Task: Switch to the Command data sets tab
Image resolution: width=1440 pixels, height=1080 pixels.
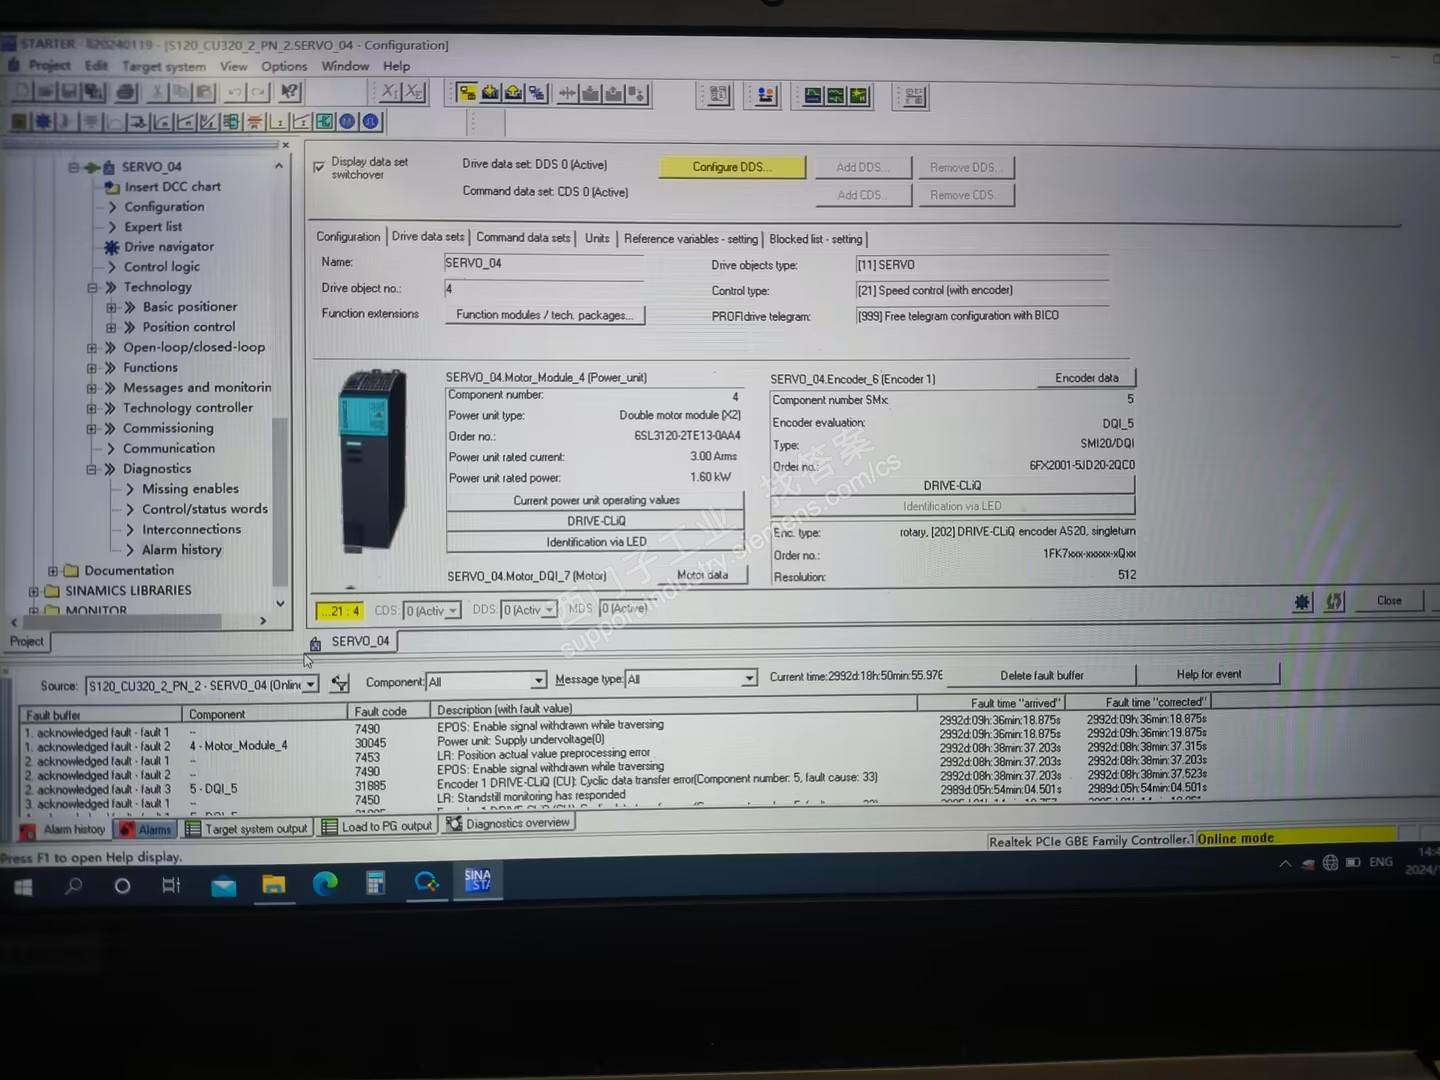Action: [x=523, y=238]
